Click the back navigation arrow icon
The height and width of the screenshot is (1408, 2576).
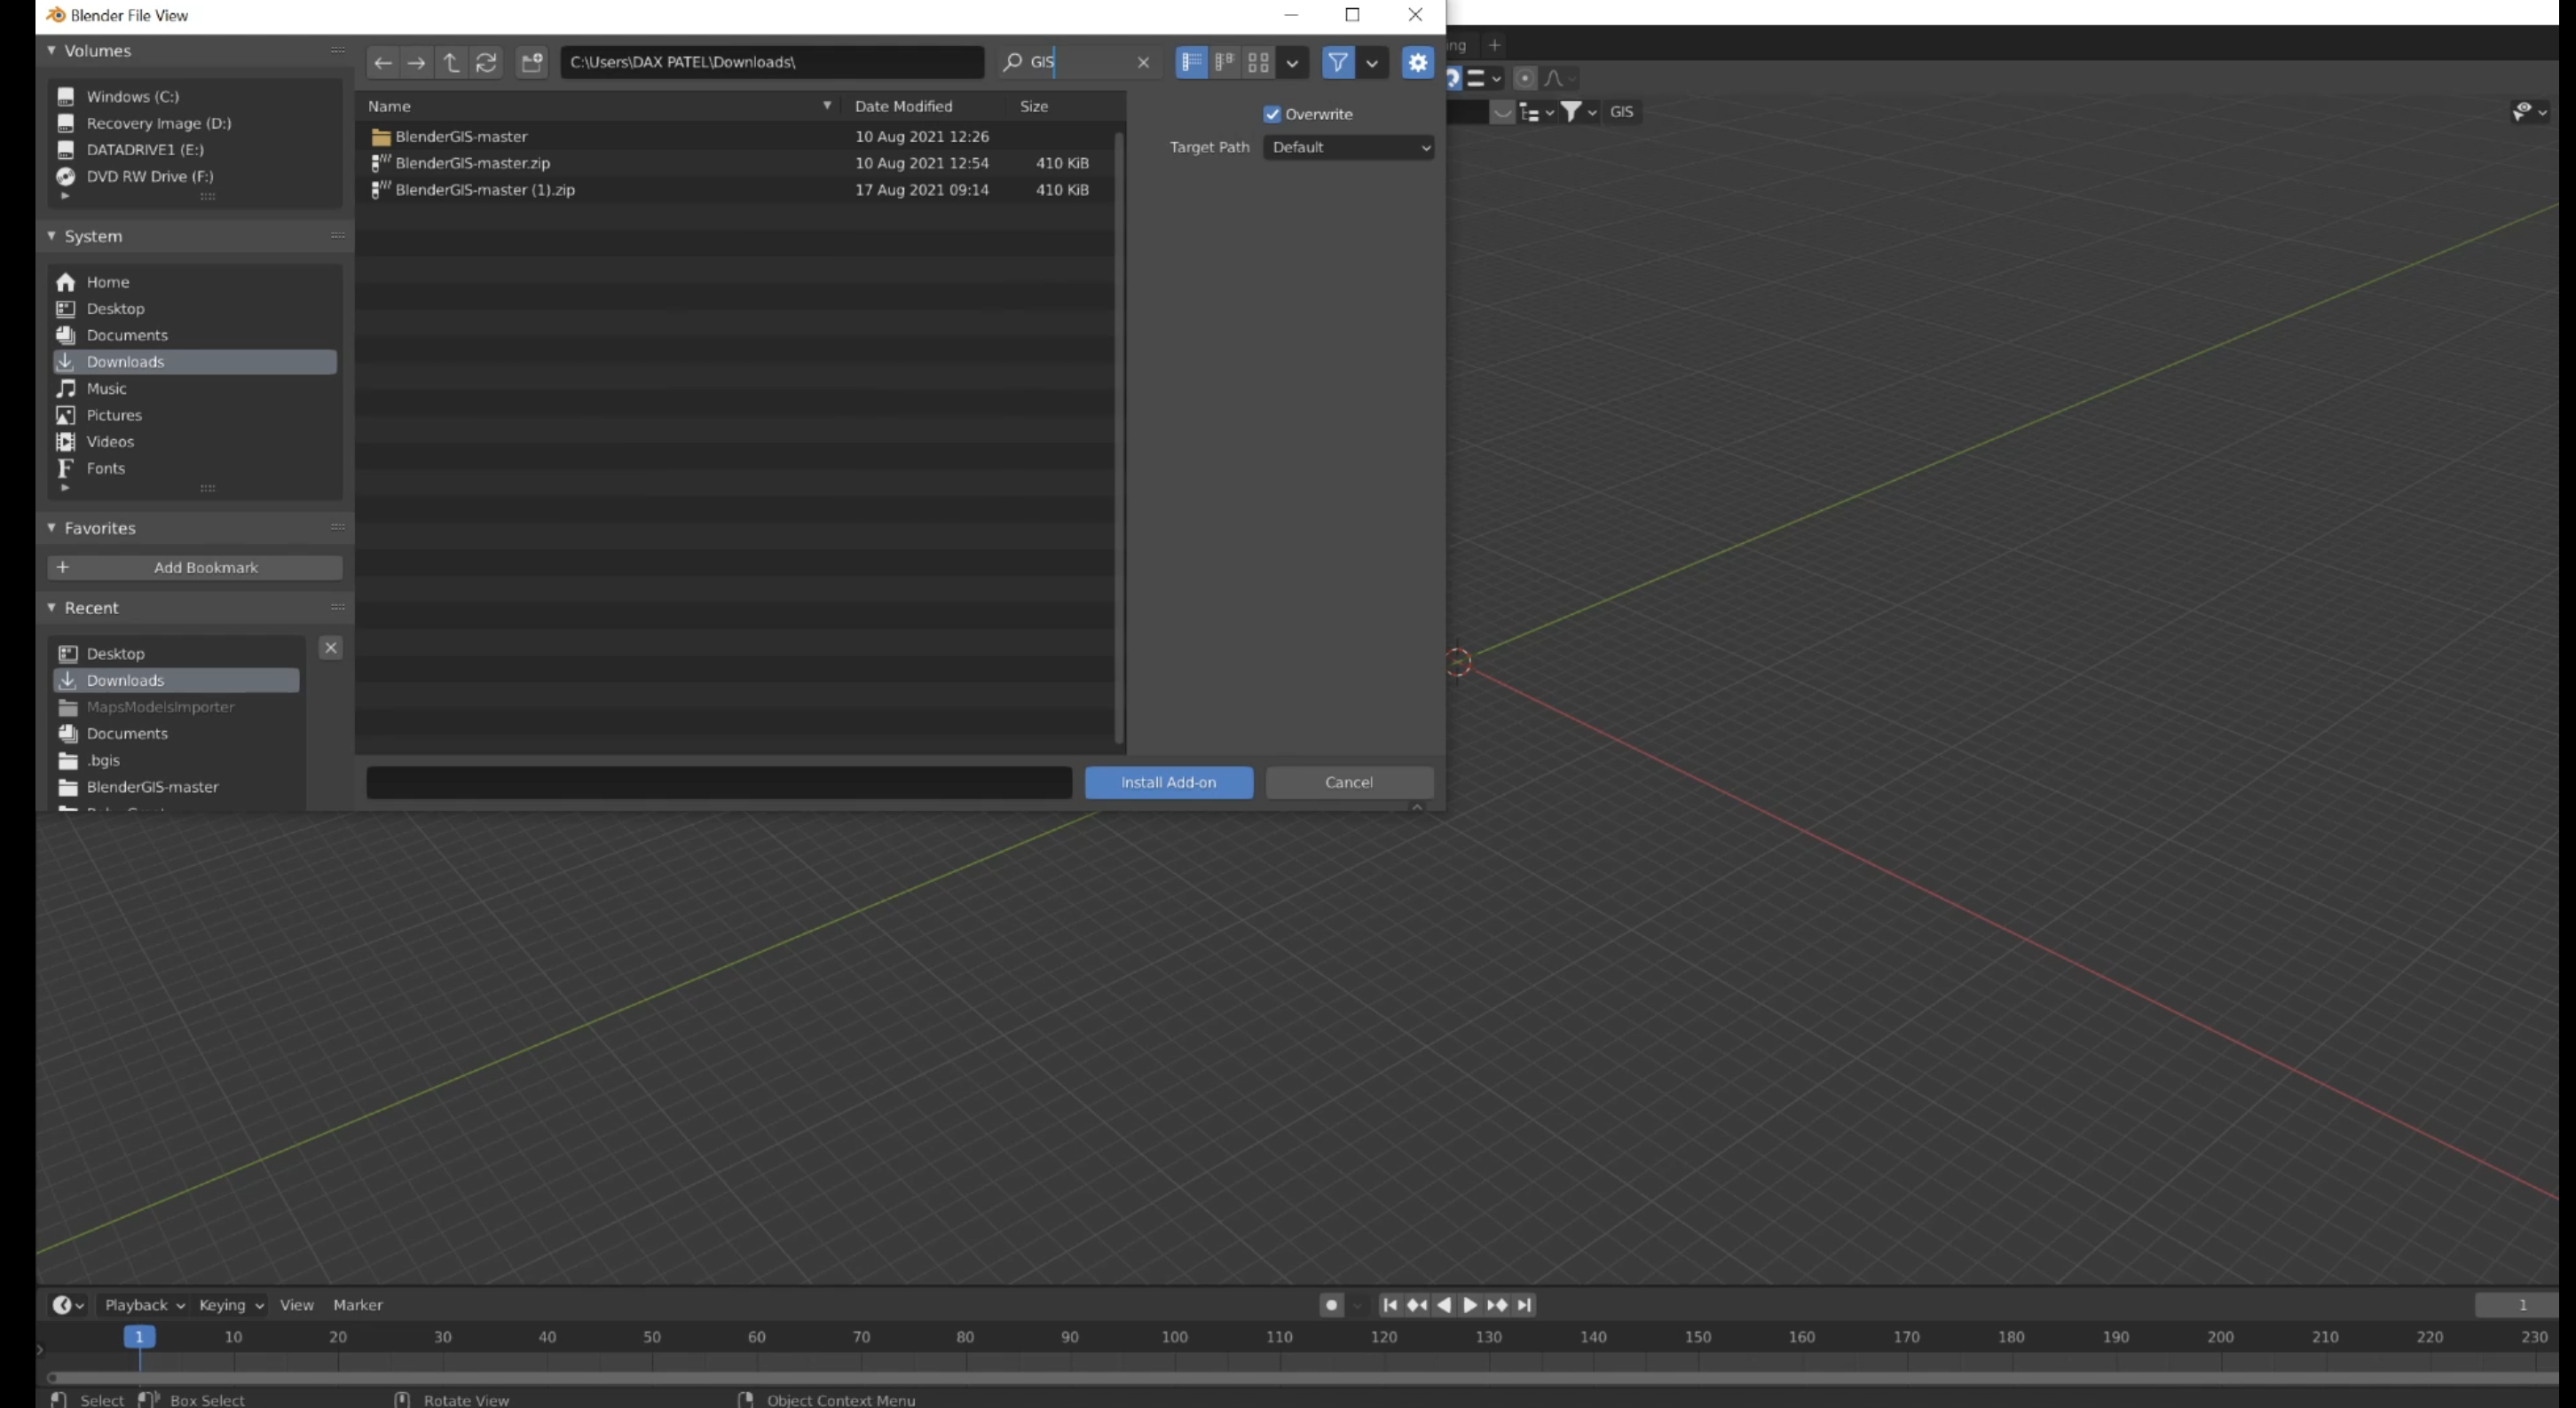coord(383,60)
